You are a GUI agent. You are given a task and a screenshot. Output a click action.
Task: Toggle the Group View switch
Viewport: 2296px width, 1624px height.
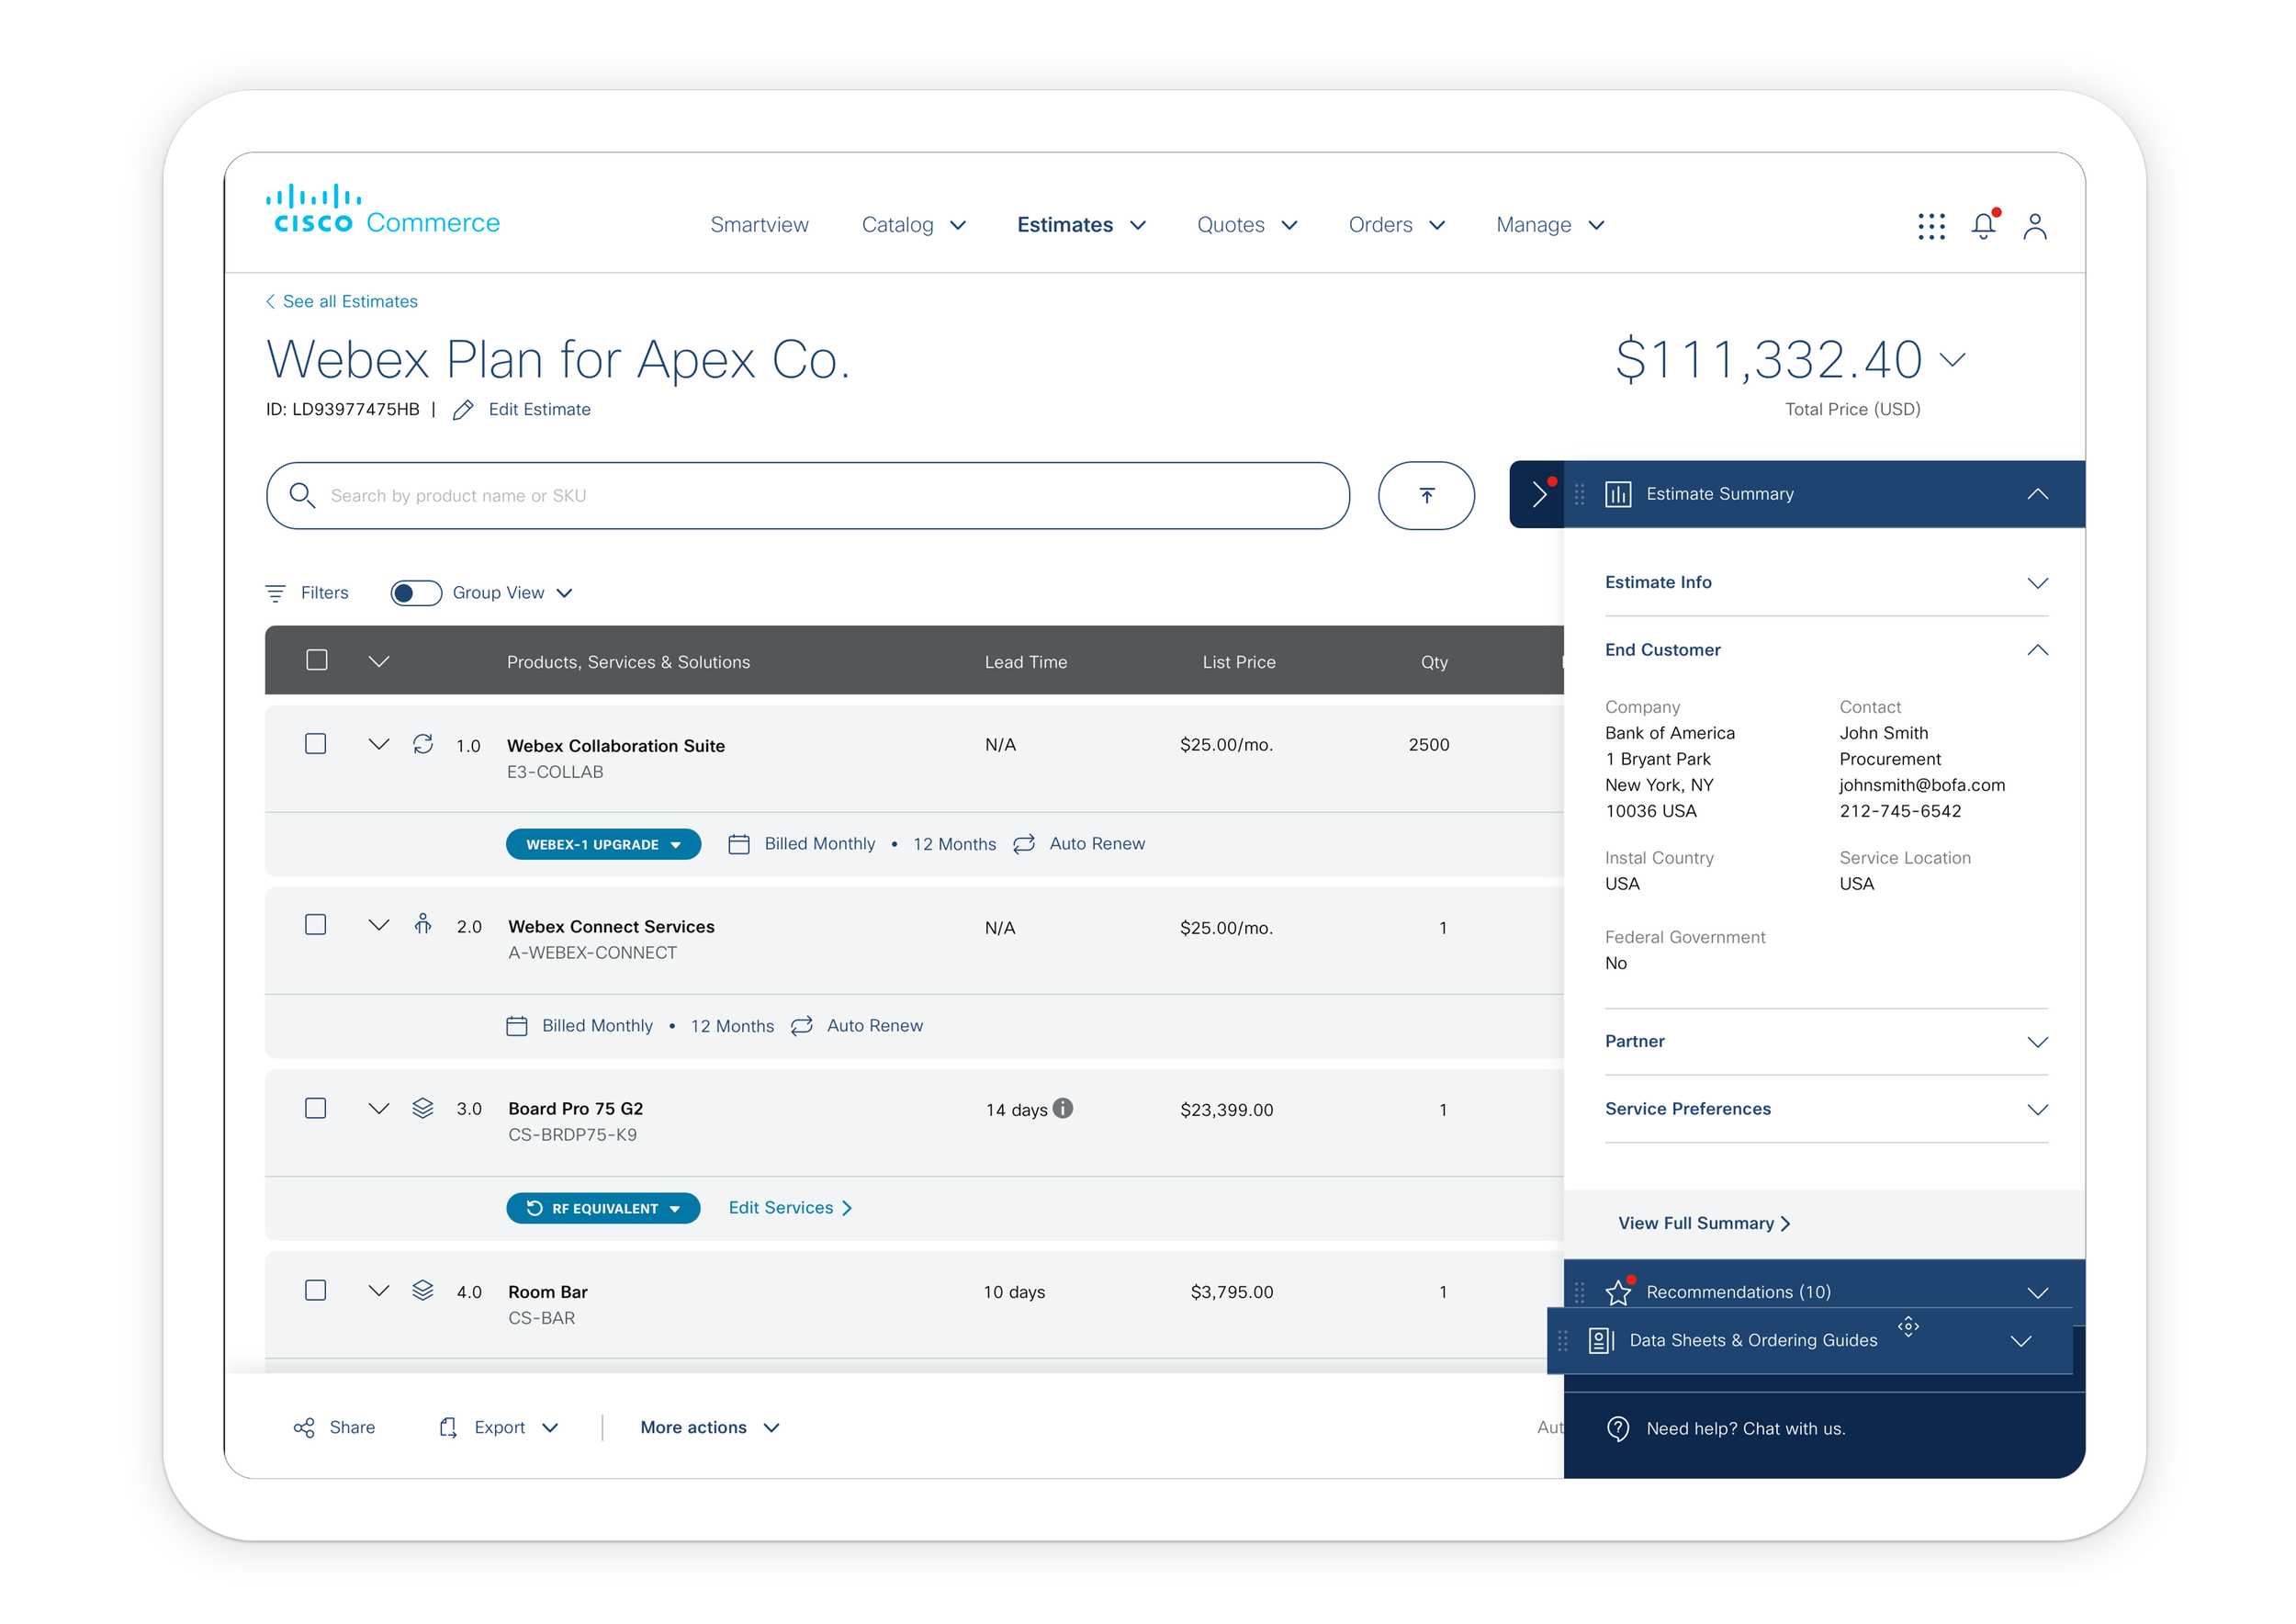pyautogui.click(x=416, y=593)
